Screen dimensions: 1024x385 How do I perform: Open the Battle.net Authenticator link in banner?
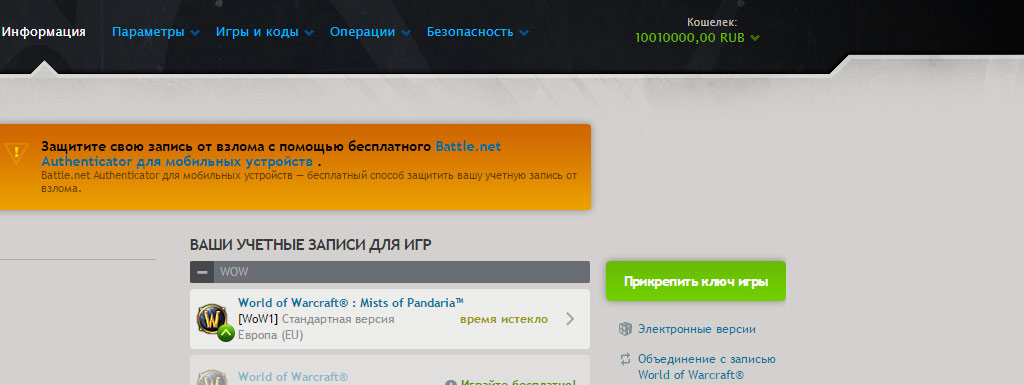pyautogui.click(x=271, y=153)
